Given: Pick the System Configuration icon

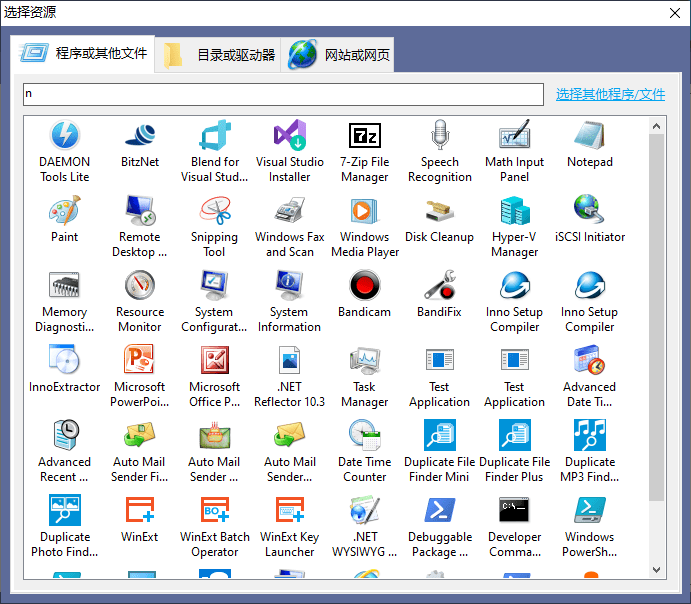Looking at the screenshot, I should [x=215, y=285].
